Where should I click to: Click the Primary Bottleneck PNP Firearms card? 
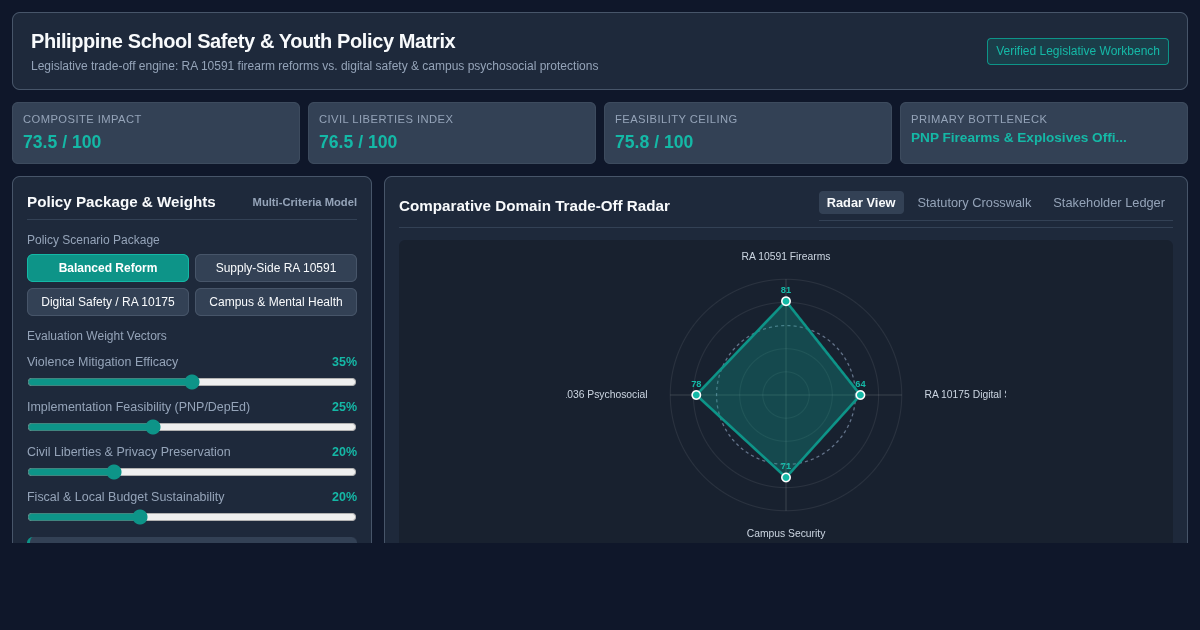tap(1044, 133)
